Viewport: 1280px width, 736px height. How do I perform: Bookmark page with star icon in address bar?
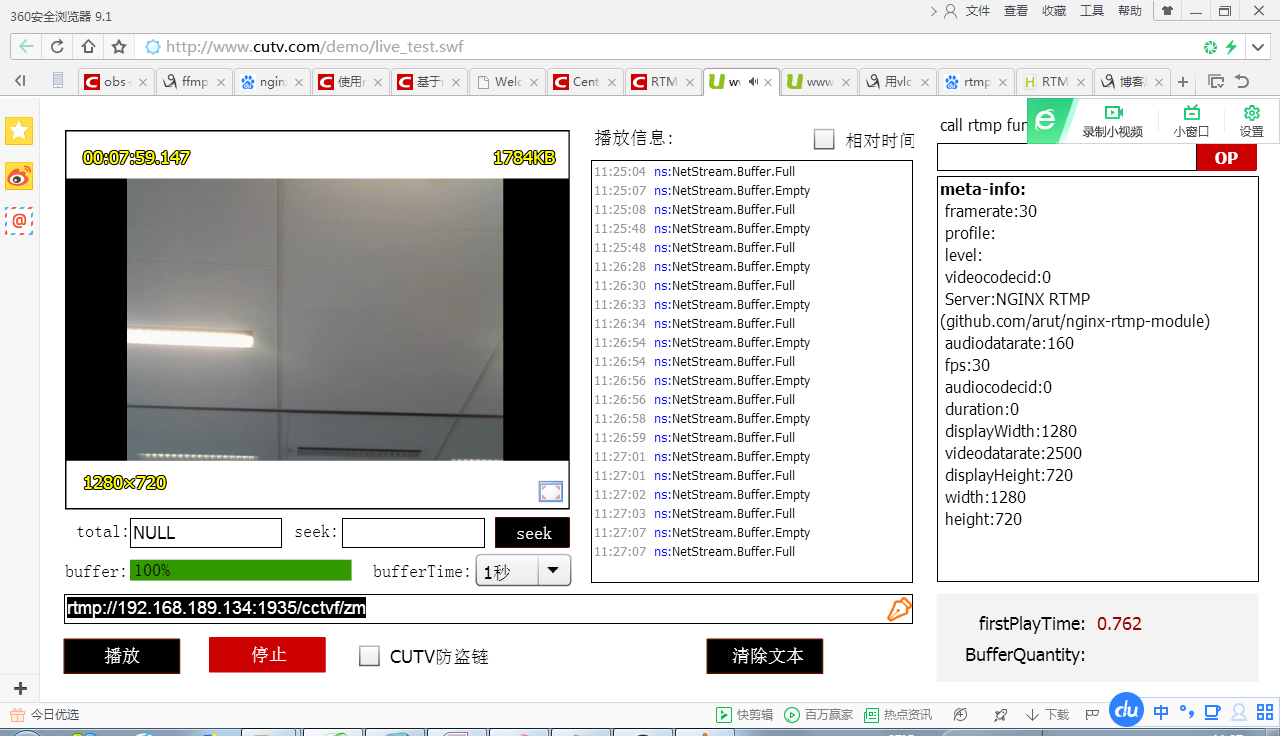coord(119,47)
